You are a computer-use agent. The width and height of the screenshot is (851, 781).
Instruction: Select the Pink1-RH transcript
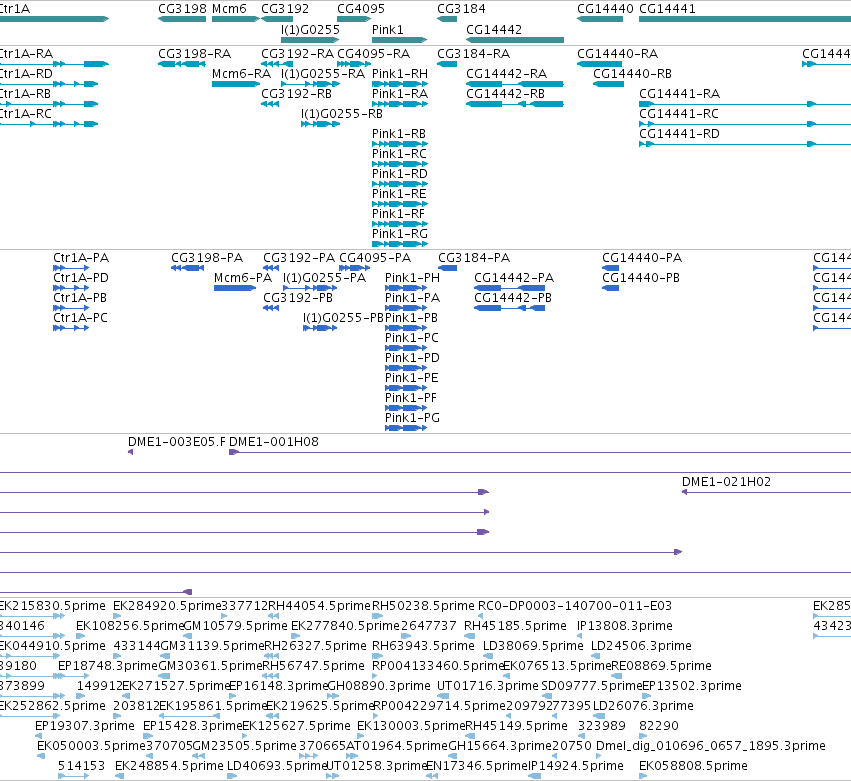[400, 84]
